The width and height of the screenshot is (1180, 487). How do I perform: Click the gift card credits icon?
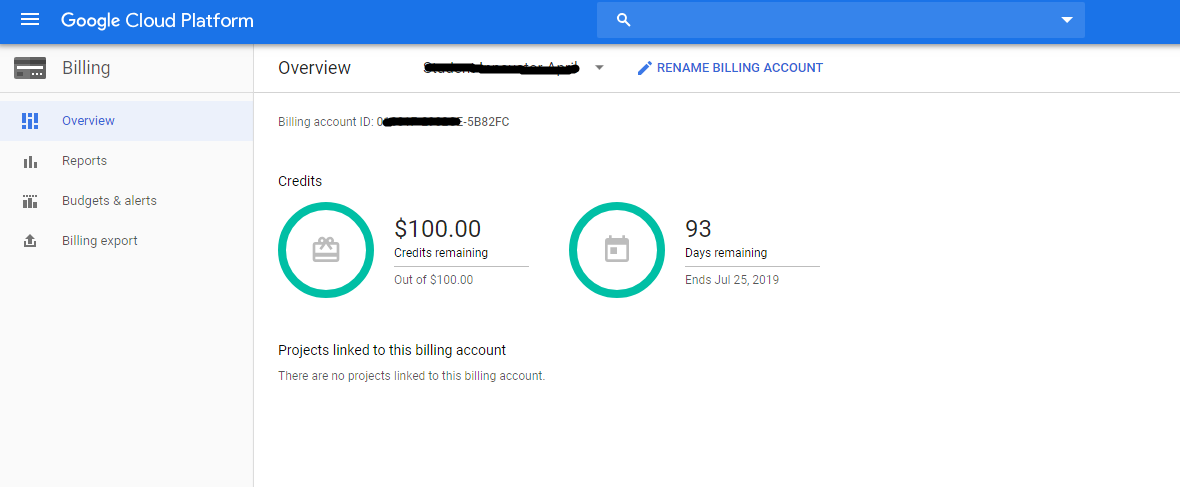[x=326, y=250]
